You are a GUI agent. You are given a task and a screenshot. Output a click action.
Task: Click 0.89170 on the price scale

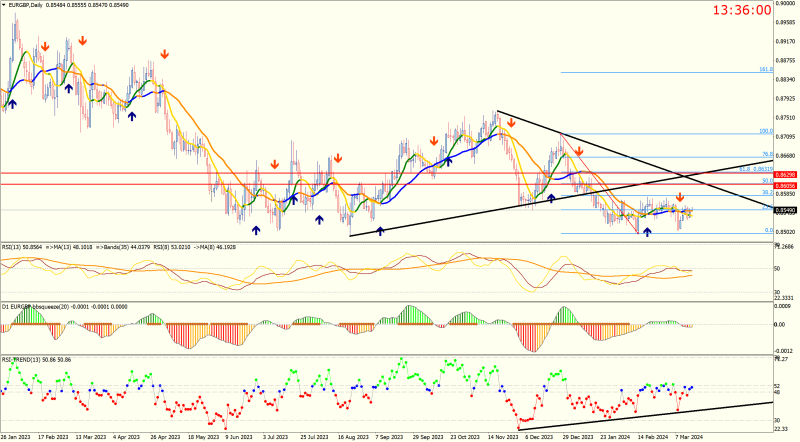785,41
